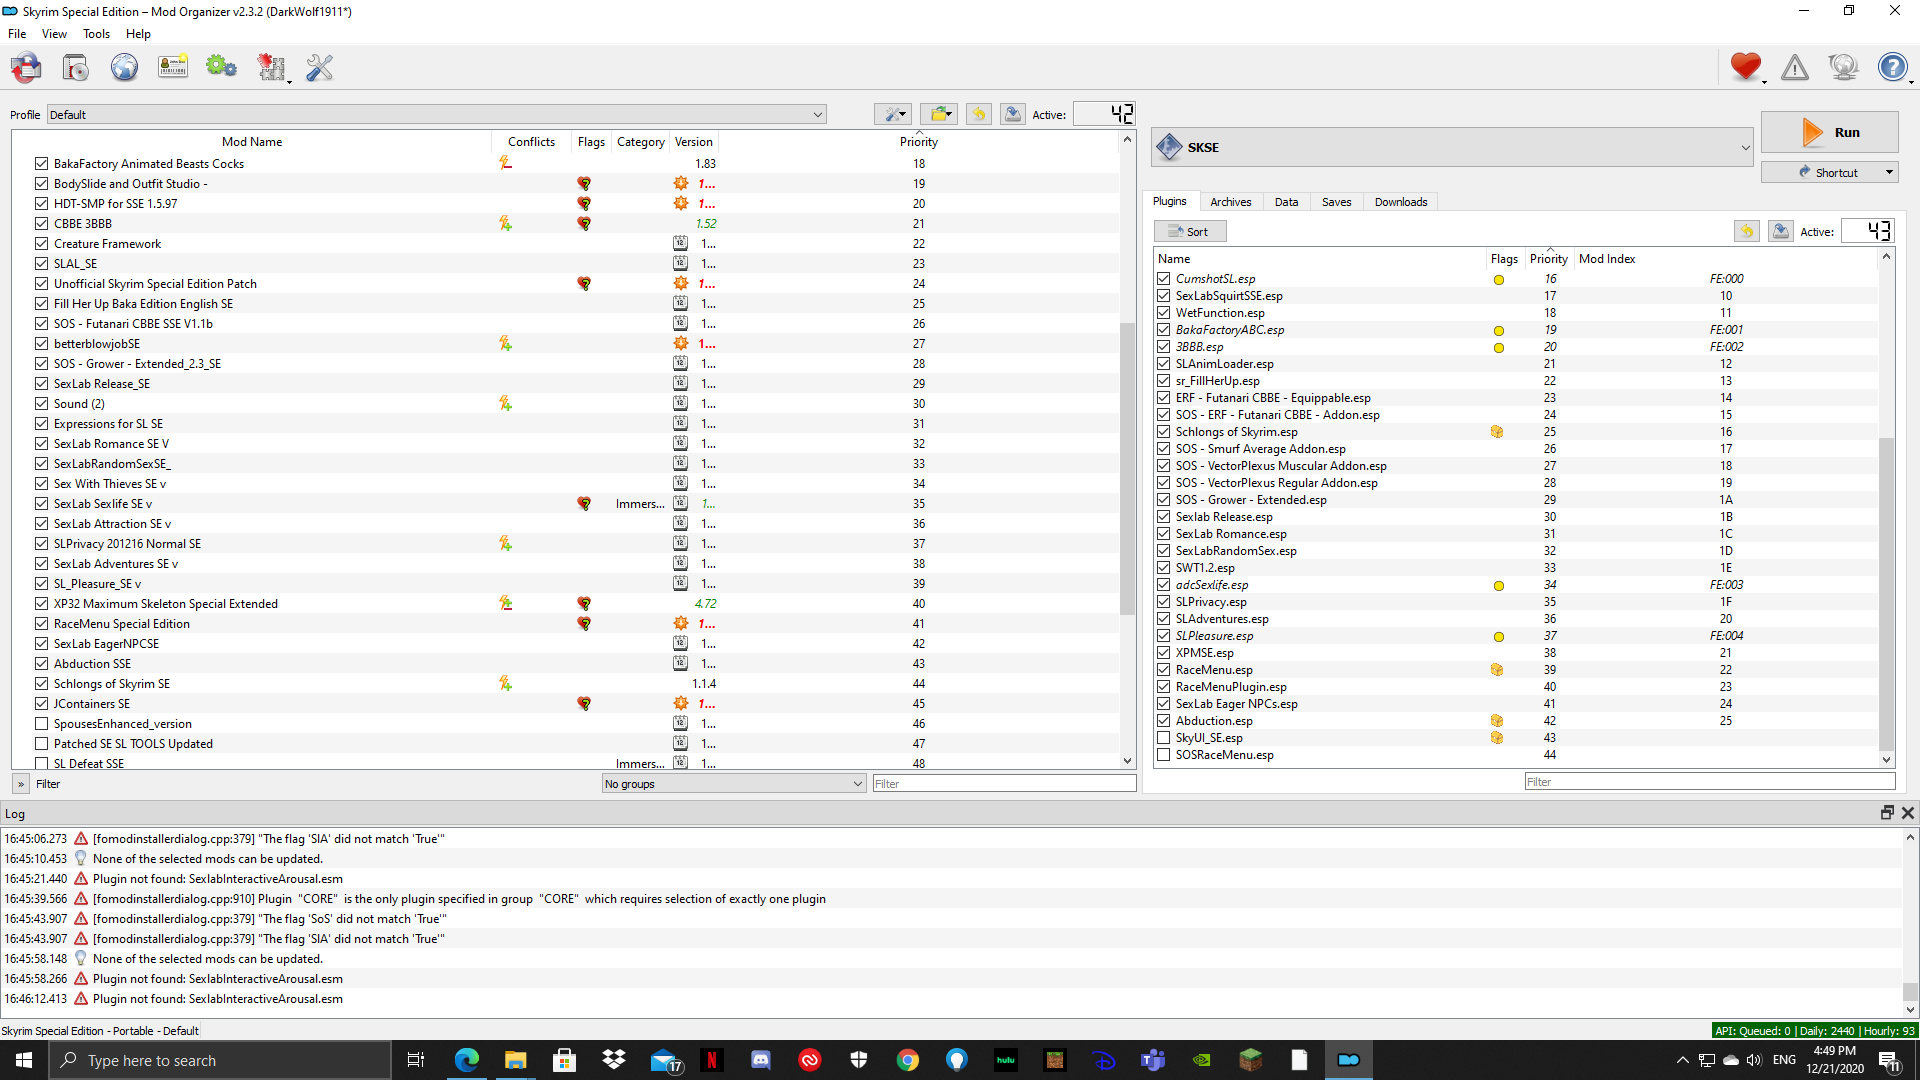Switch to the Downloads tab
1920x1080 pixels.
[x=1400, y=202]
